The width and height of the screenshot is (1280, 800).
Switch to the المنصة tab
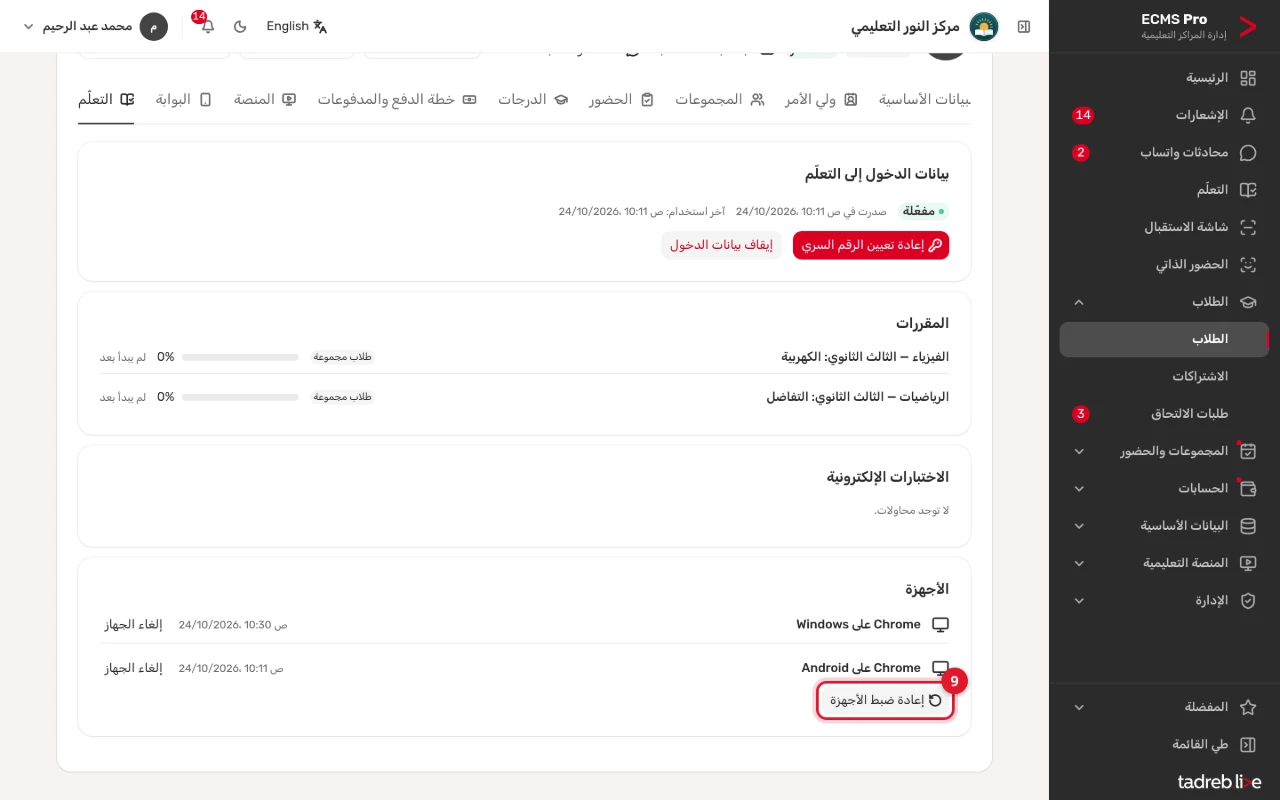click(265, 100)
